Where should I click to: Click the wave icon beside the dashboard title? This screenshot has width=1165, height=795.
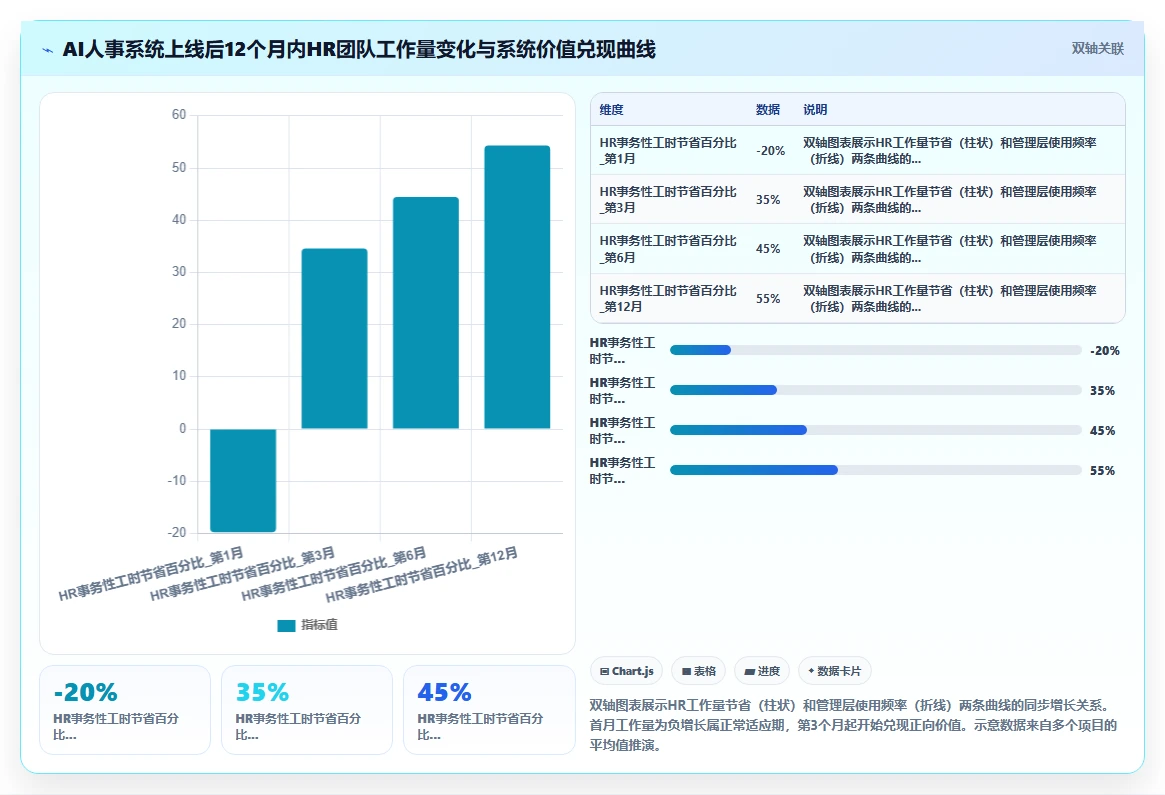[x=48, y=51]
